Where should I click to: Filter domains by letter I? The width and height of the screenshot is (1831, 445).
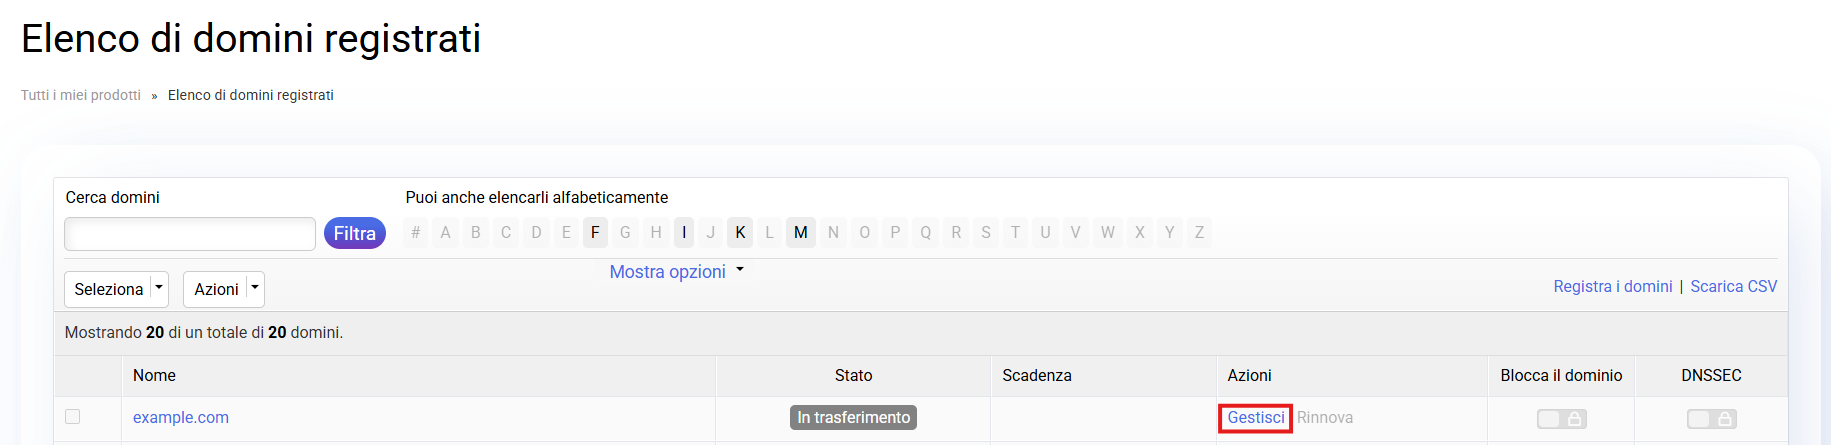684,233
